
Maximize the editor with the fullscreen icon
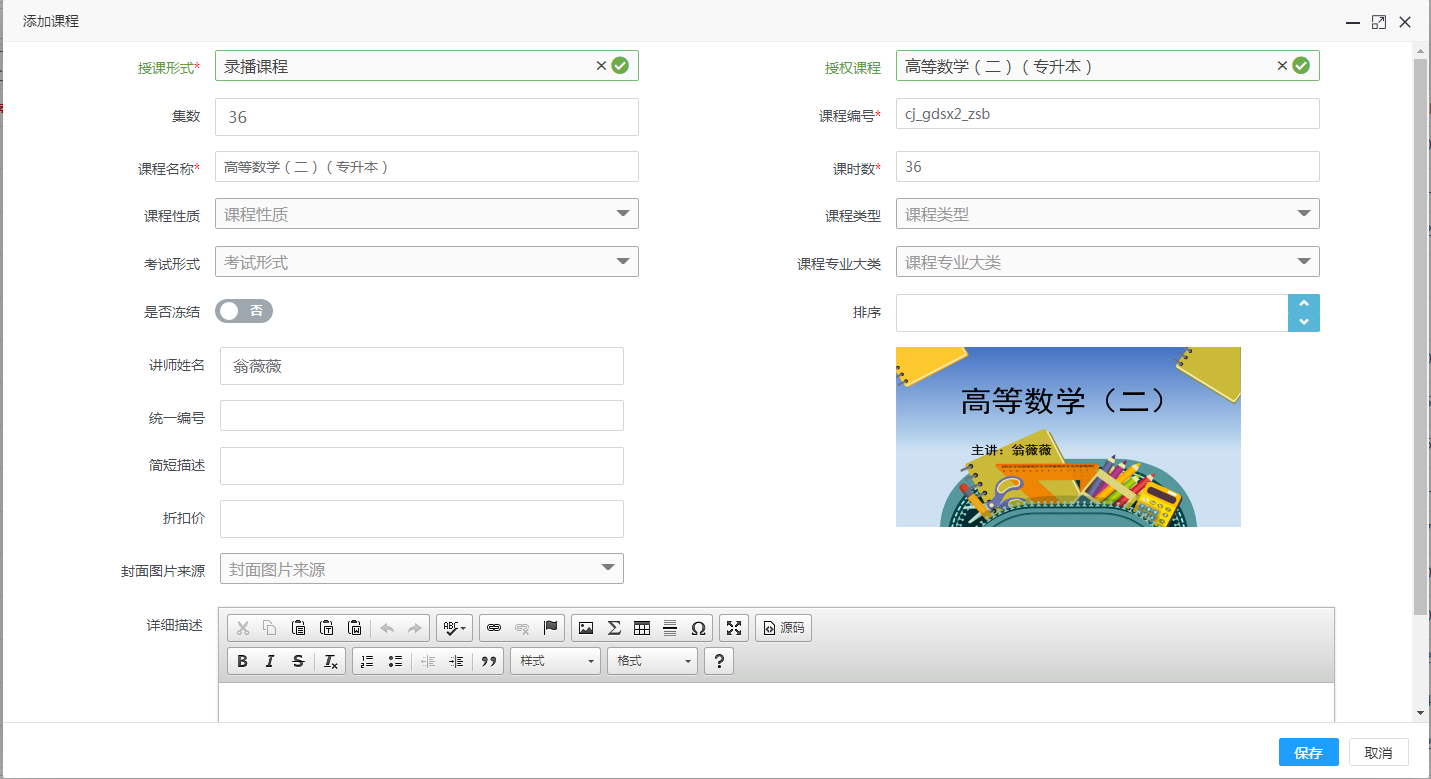(x=734, y=628)
